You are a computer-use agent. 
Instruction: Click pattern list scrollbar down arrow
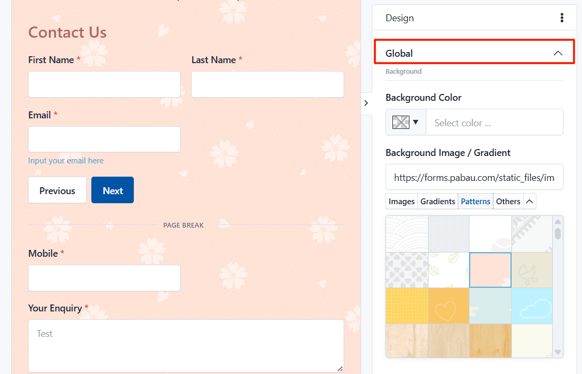click(x=558, y=352)
